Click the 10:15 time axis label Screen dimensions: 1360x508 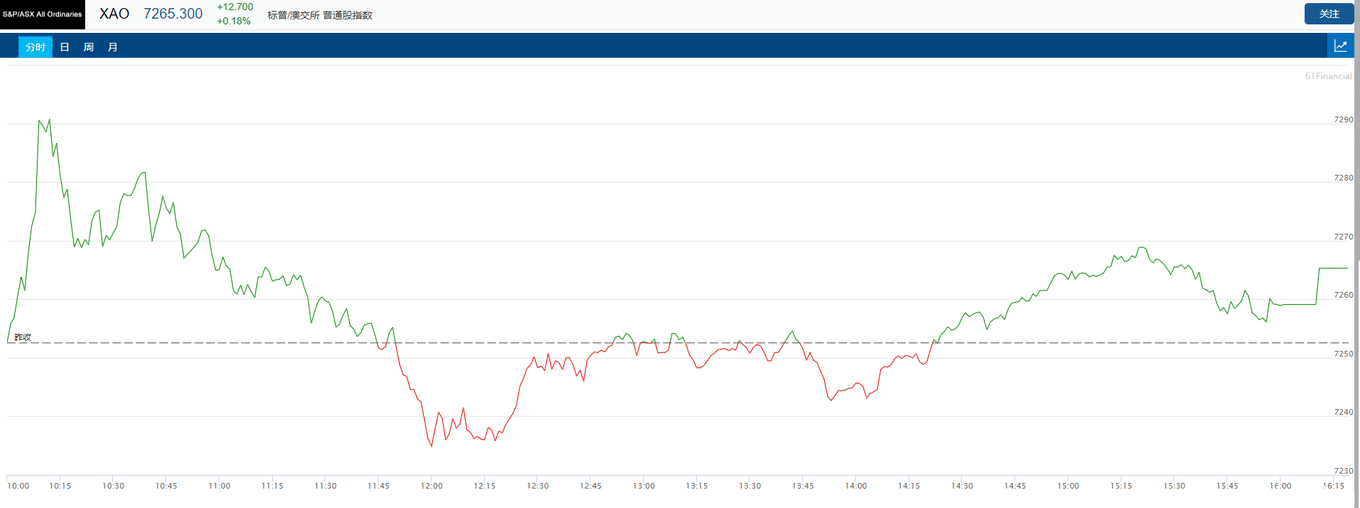pos(60,486)
